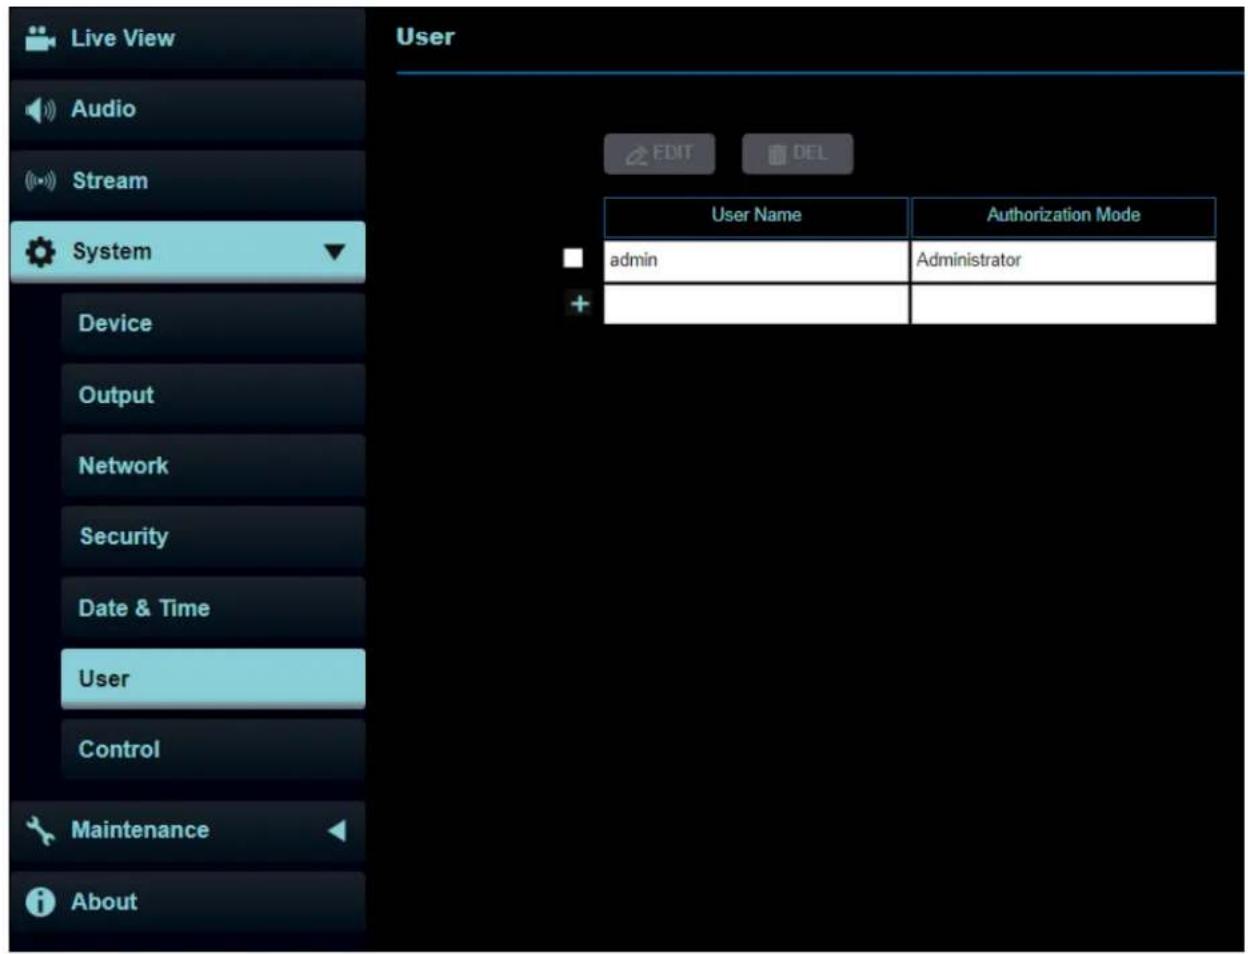Viewport: 1248px width, 954px height.
Task: Select the Output submenu item
Action: (x=213, y=396)
